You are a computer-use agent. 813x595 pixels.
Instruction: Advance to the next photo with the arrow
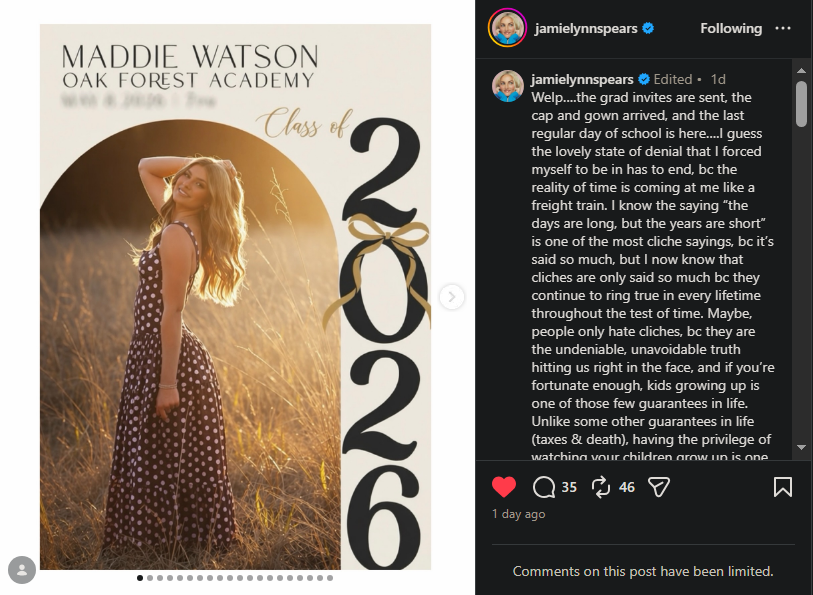[452, 297]
